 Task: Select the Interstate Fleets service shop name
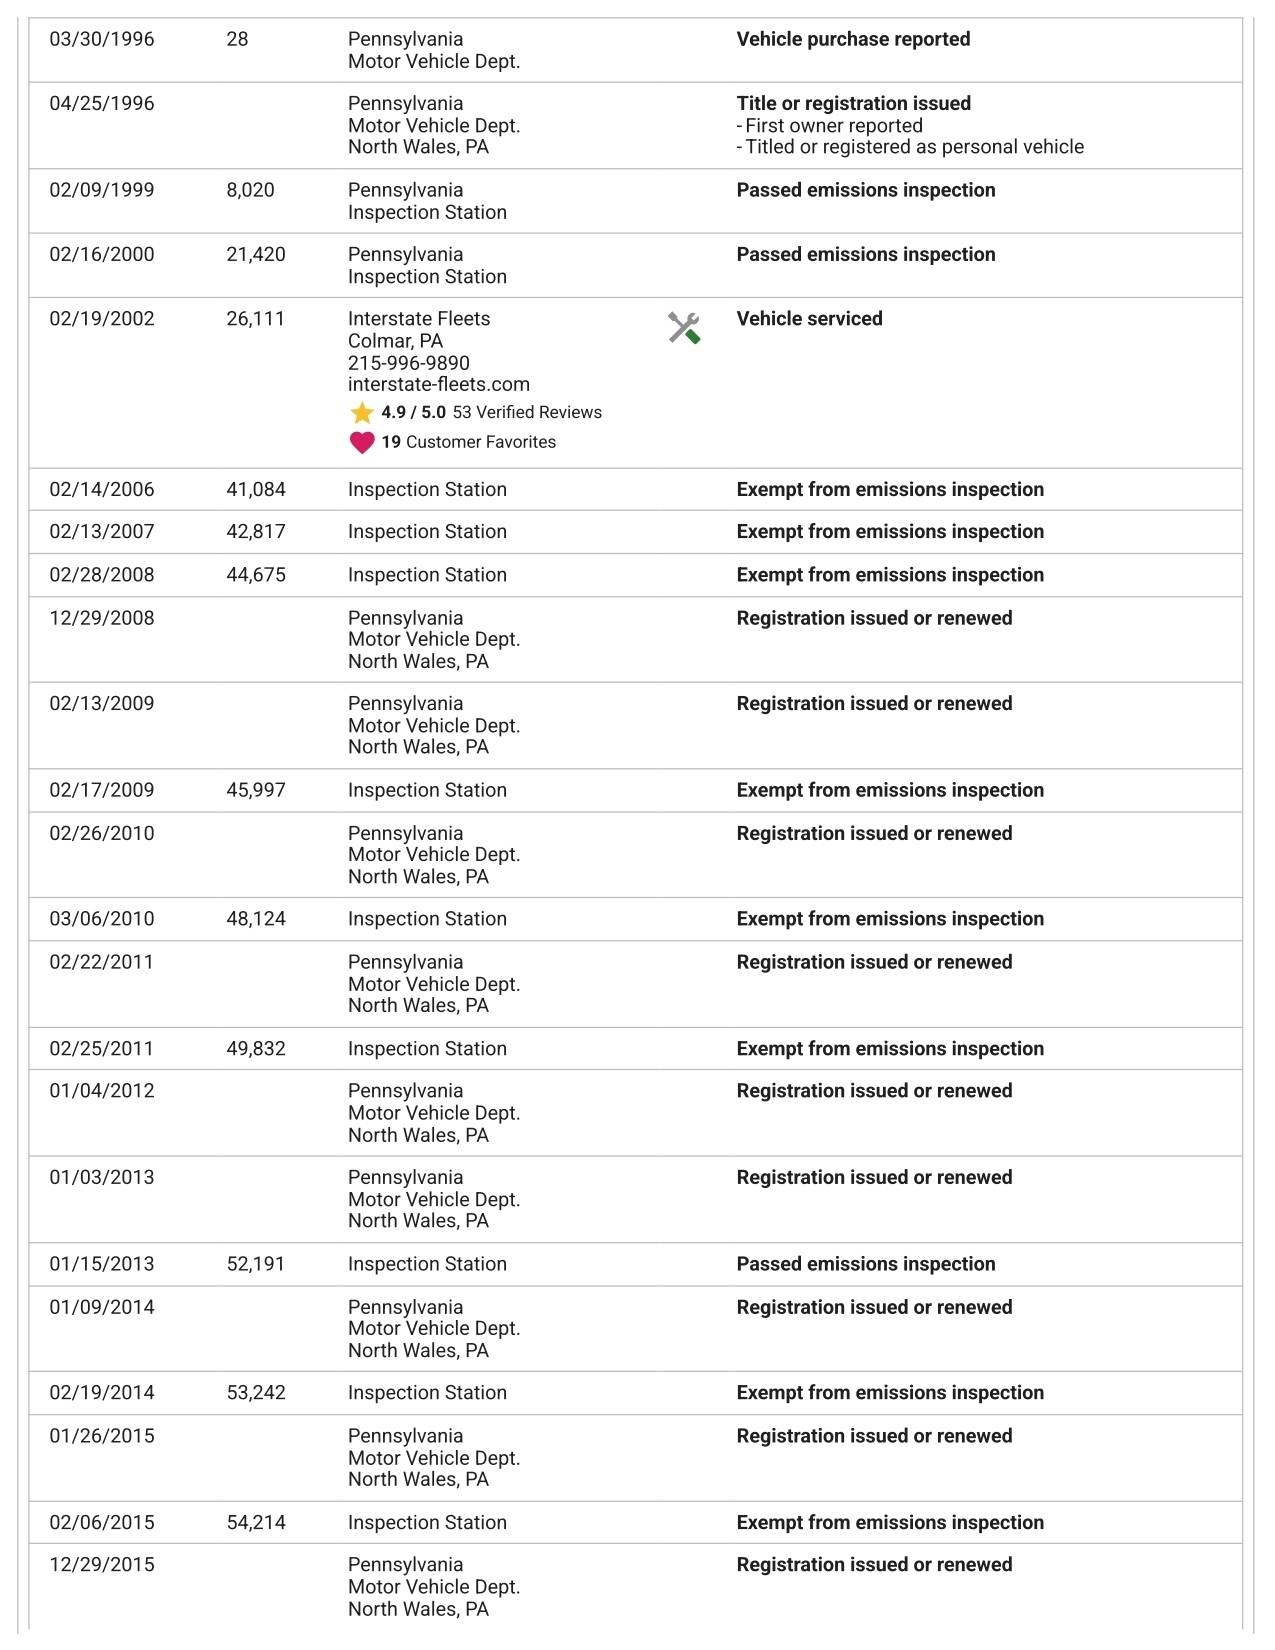[419, 318]
